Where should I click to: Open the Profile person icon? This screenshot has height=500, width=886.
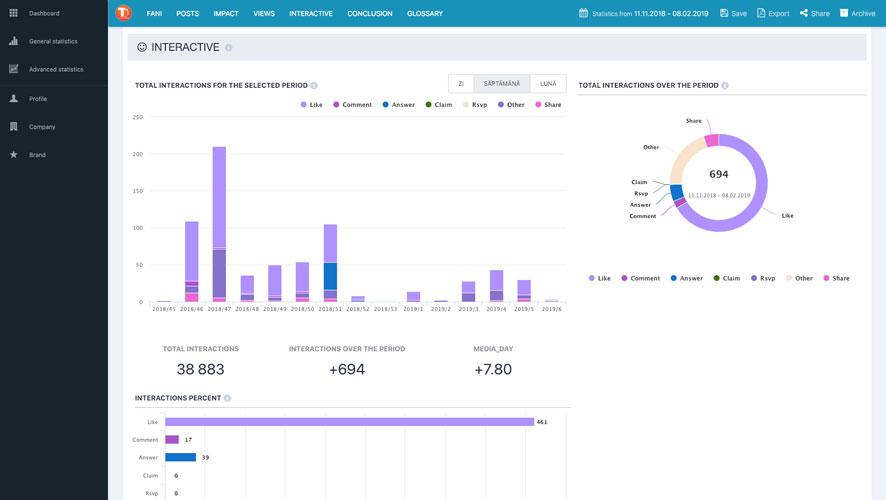click(13, 99)
